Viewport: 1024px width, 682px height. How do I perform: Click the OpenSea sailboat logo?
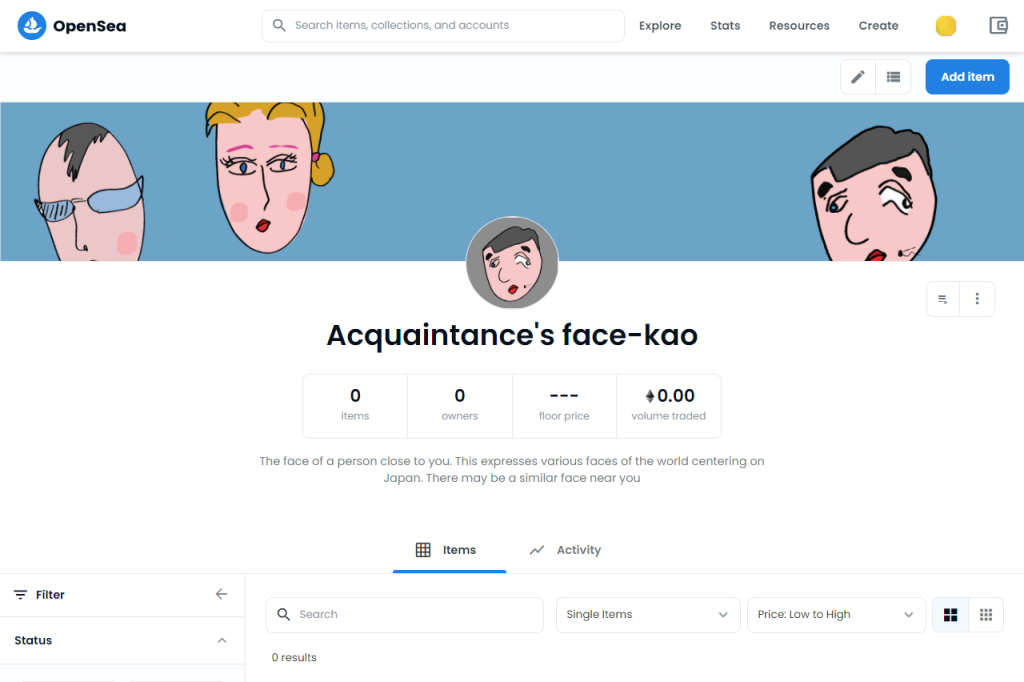click(x=31, y=25)
